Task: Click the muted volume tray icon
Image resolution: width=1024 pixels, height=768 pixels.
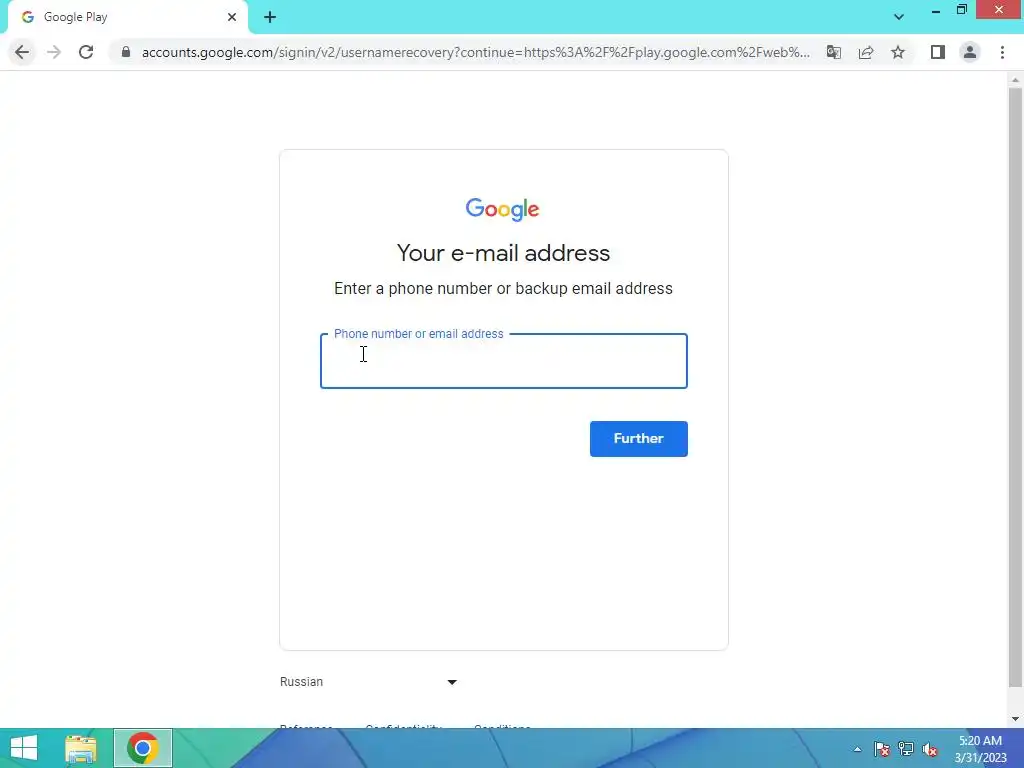Action: pyautogui.click(x=930, y=749)
